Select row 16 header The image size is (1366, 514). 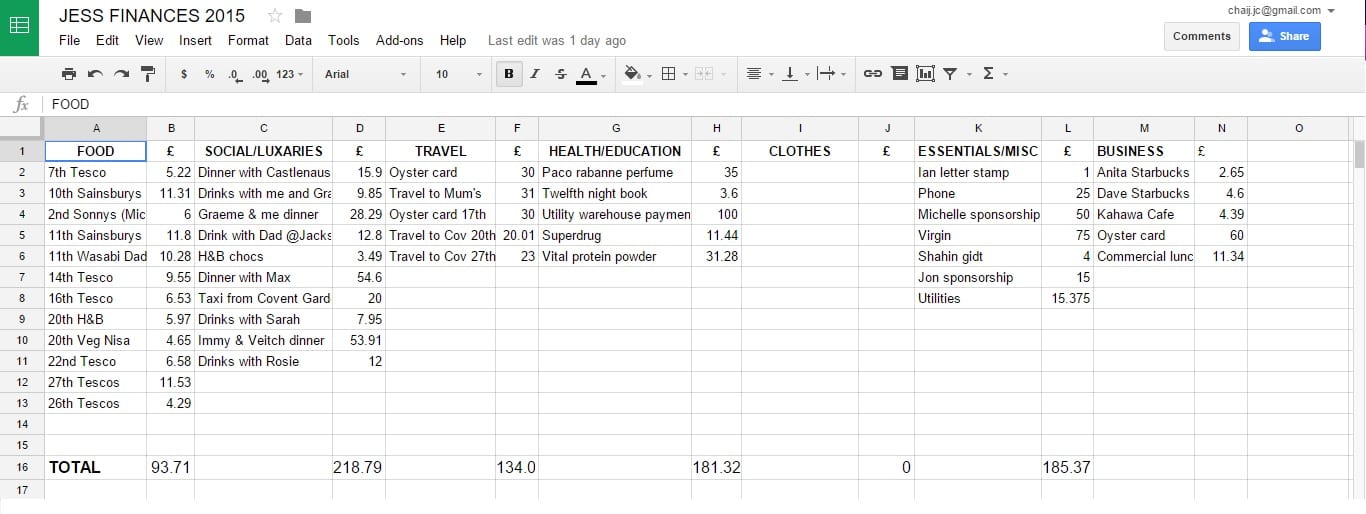(x=21, y=467)
